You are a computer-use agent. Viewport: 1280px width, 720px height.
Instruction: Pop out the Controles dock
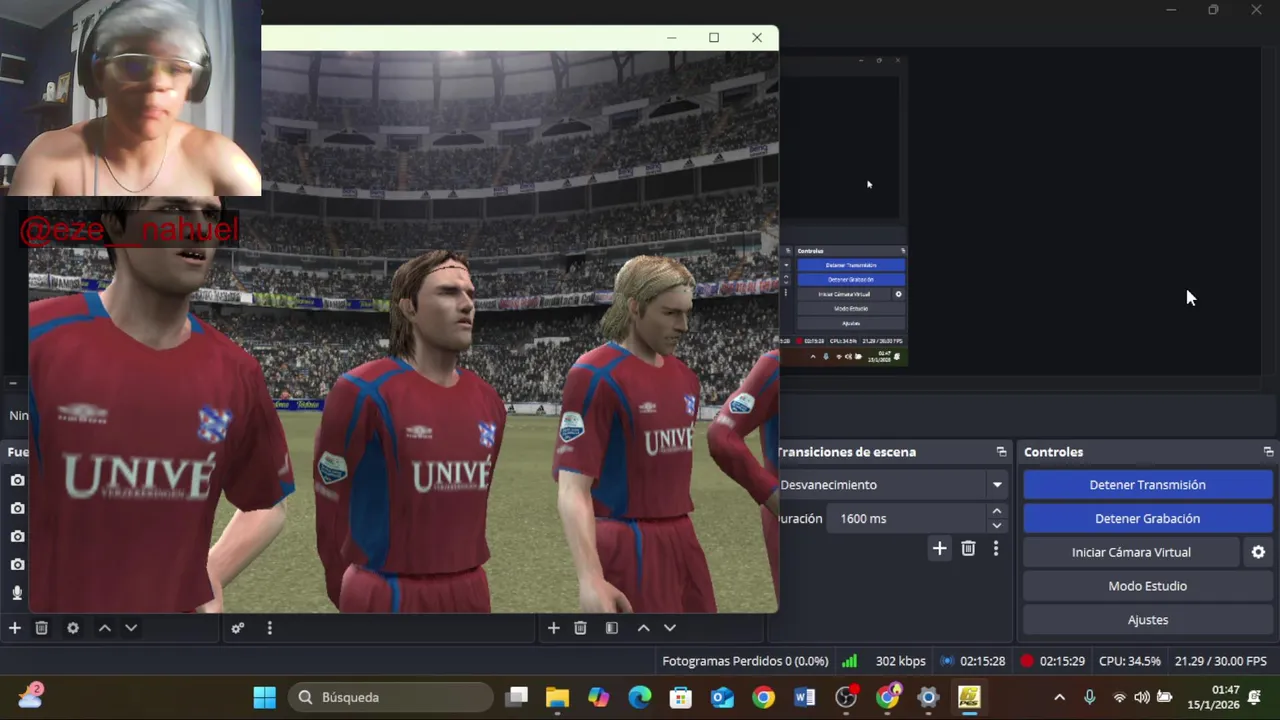[x=1268, y=452]
